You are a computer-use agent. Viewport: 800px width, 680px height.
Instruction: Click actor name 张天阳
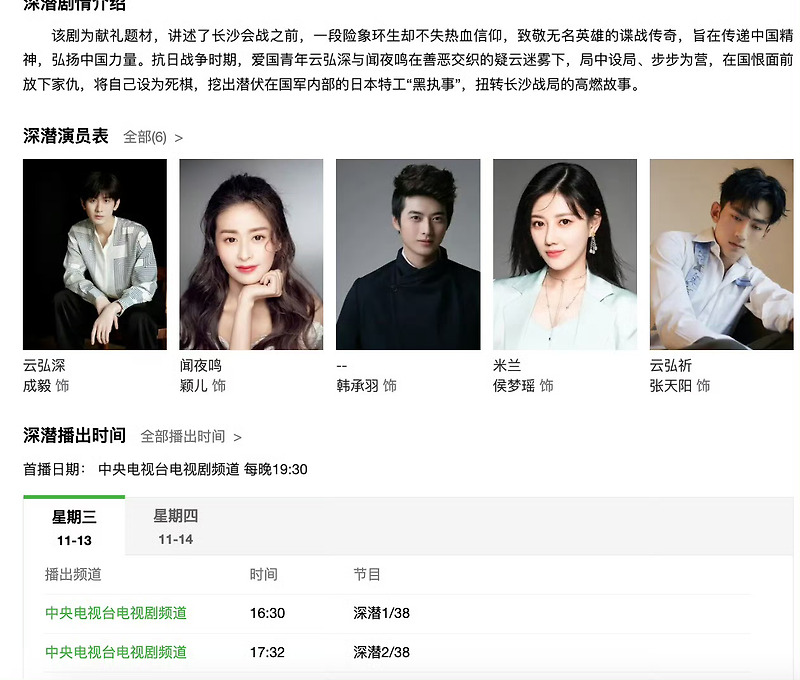coord(670,386)
